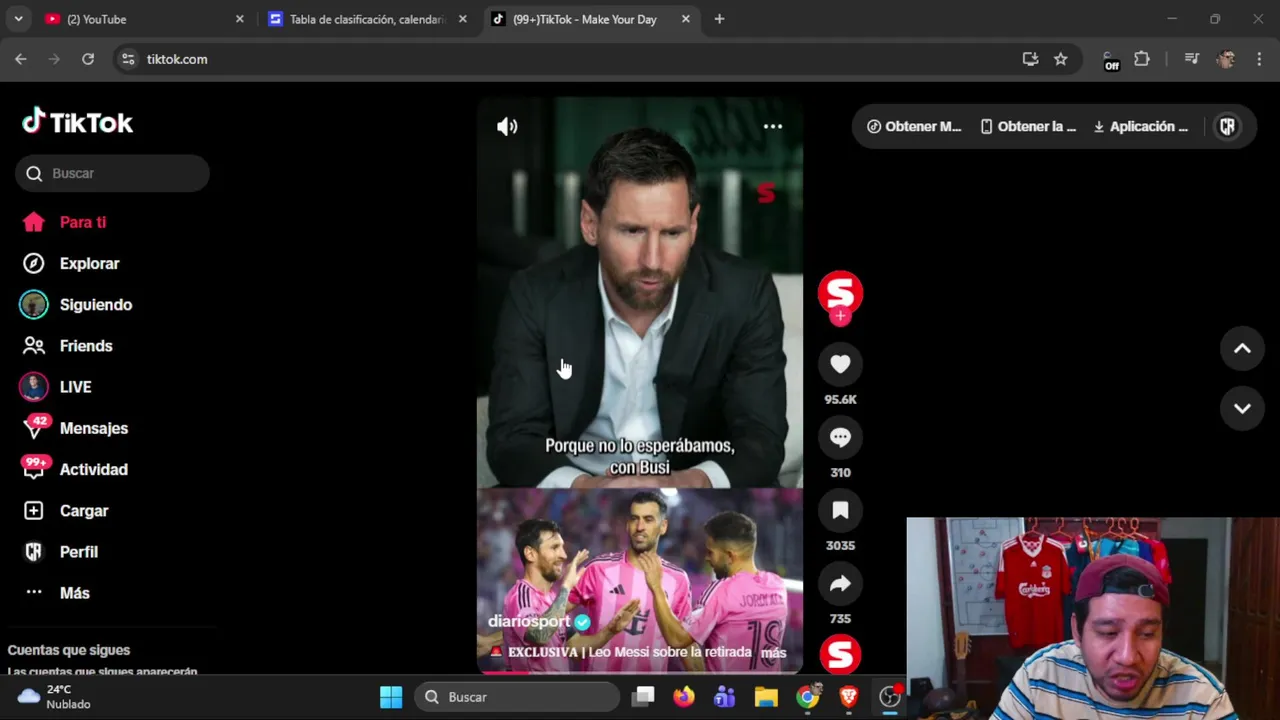Share the video using the arrow icon
This screenshot has height=720, width=1280.
pos(840,584)
